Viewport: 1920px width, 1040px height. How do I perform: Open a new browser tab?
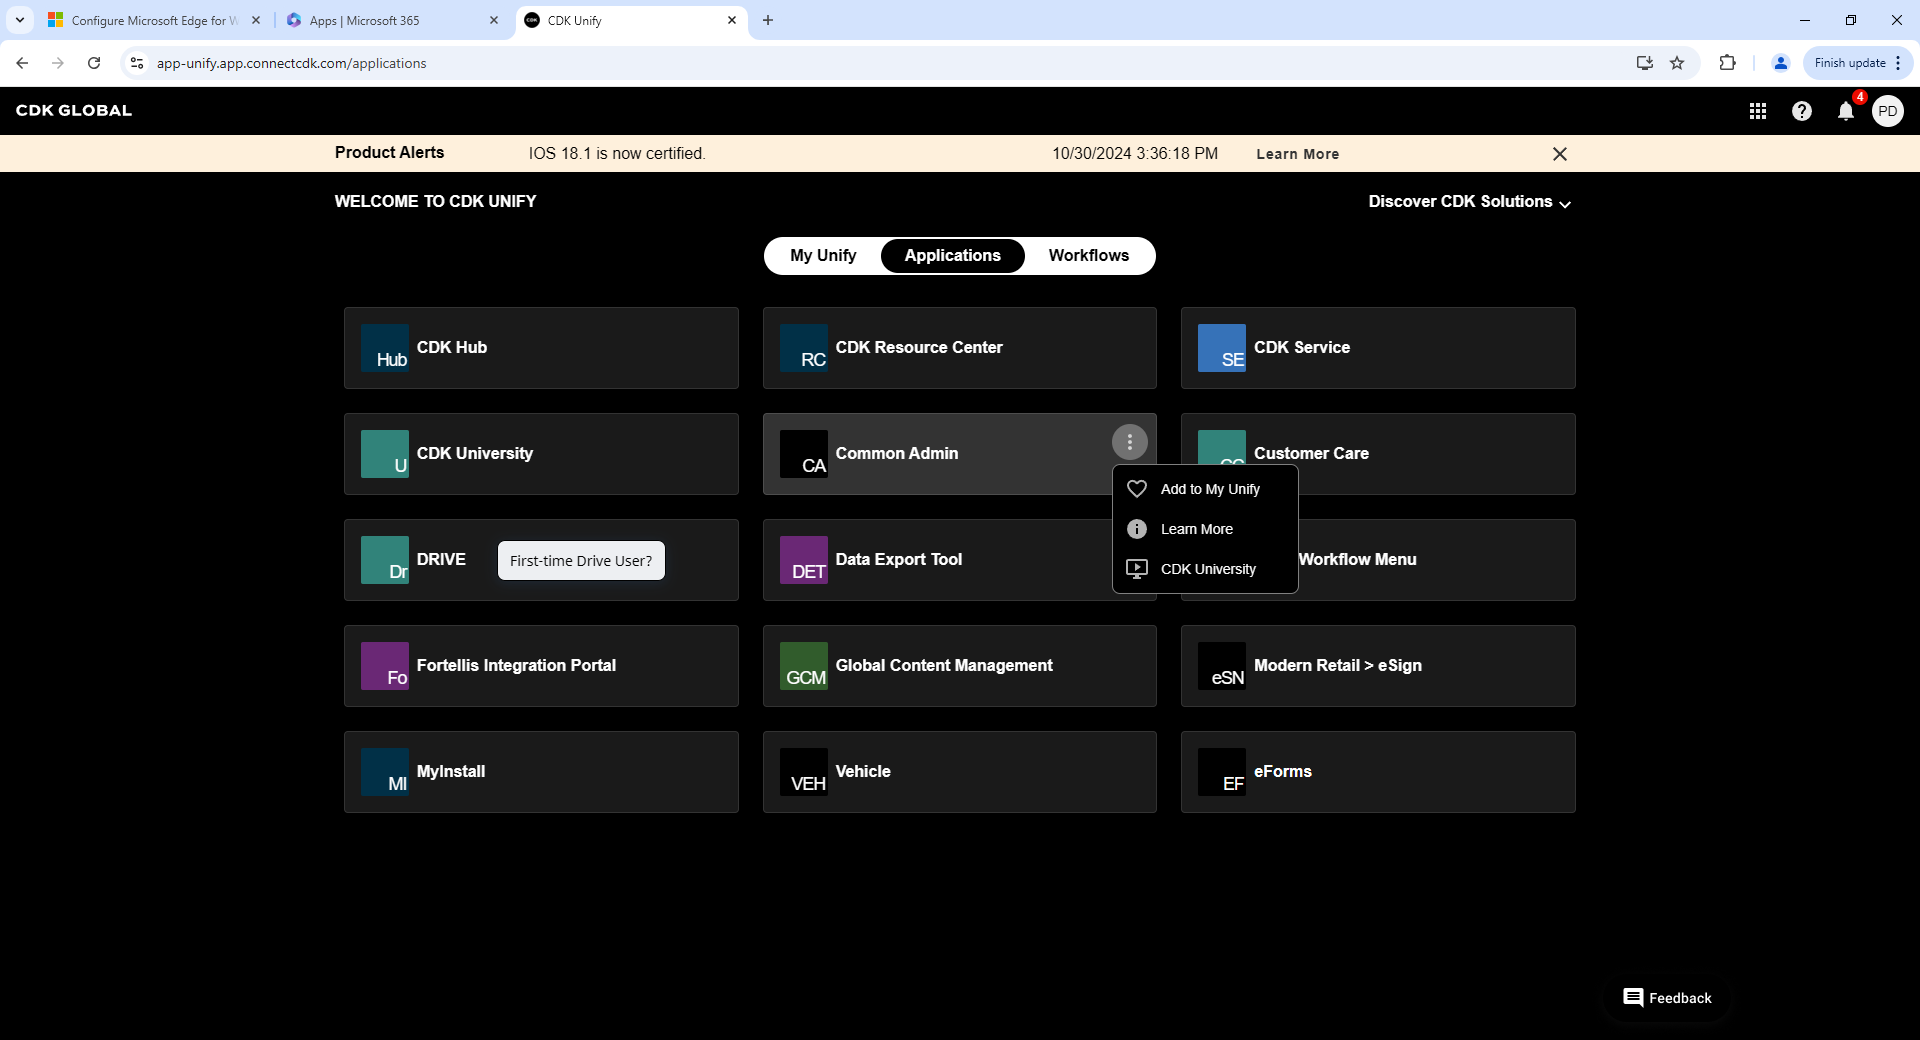[768, 20]
